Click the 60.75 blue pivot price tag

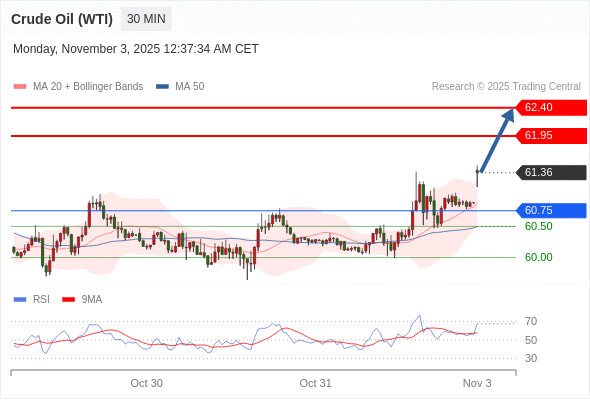click(551, 210)
